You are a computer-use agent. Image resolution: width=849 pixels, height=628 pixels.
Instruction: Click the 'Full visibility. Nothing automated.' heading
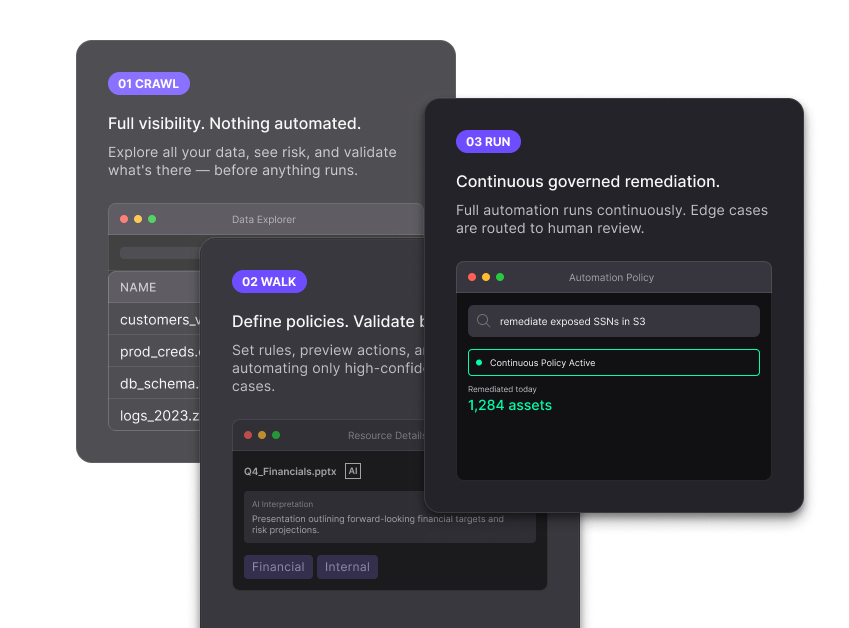click(234, 123)
